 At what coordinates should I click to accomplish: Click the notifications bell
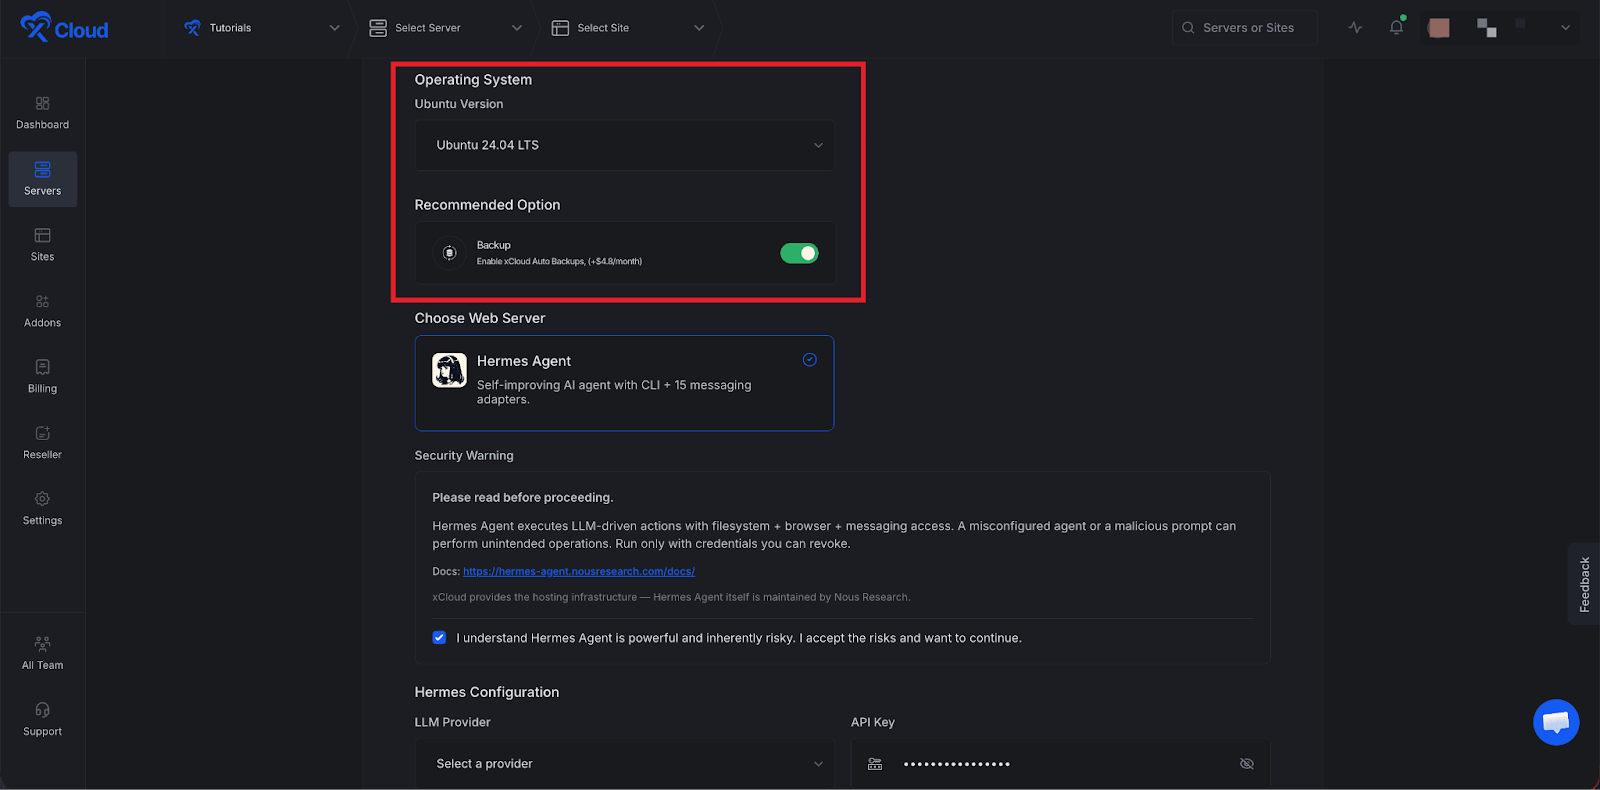pyautogui.click(x=1396, y=27)
